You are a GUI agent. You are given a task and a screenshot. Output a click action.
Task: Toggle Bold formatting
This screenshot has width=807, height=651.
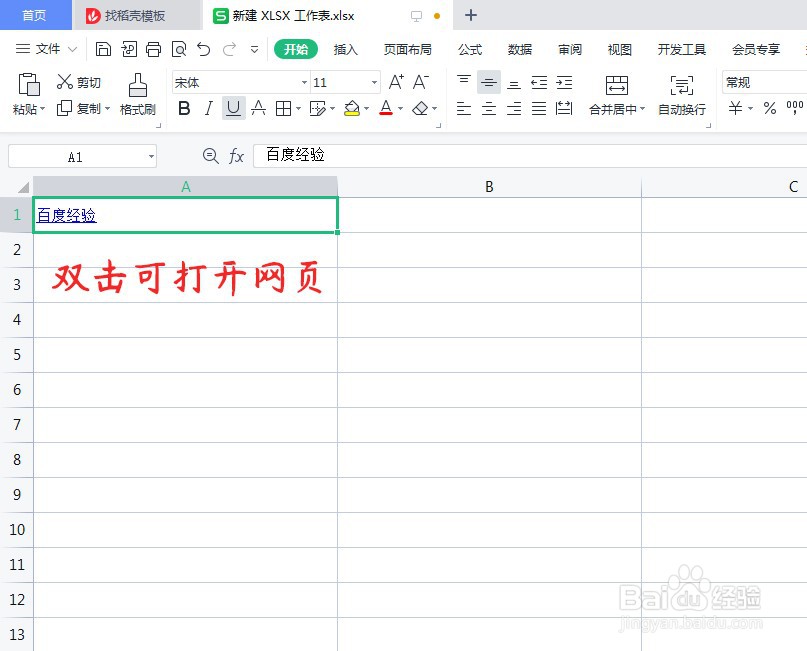click(x=184, y=108)
